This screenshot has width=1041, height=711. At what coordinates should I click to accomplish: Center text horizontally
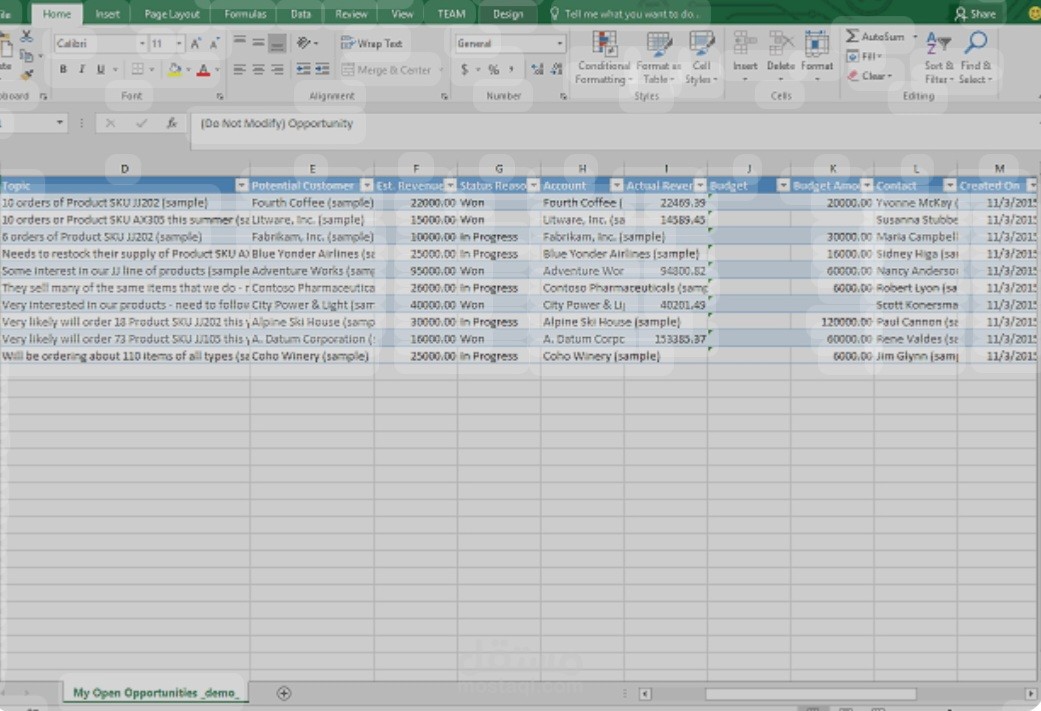[x=258, y=69]
